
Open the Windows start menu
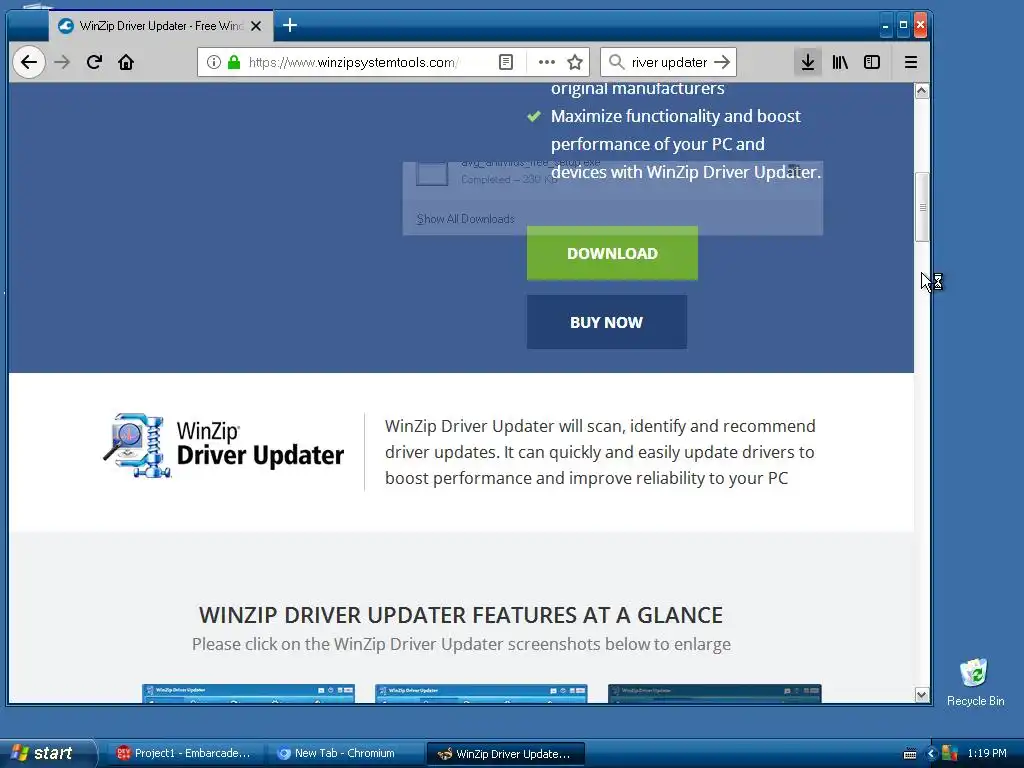coord(46,753)
